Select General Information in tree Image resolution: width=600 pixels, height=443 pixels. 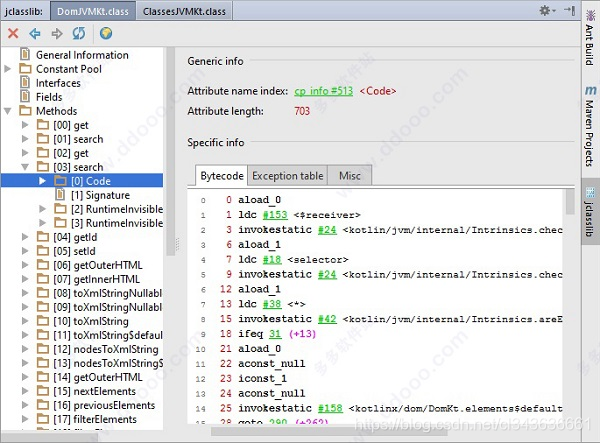[82, 55]
